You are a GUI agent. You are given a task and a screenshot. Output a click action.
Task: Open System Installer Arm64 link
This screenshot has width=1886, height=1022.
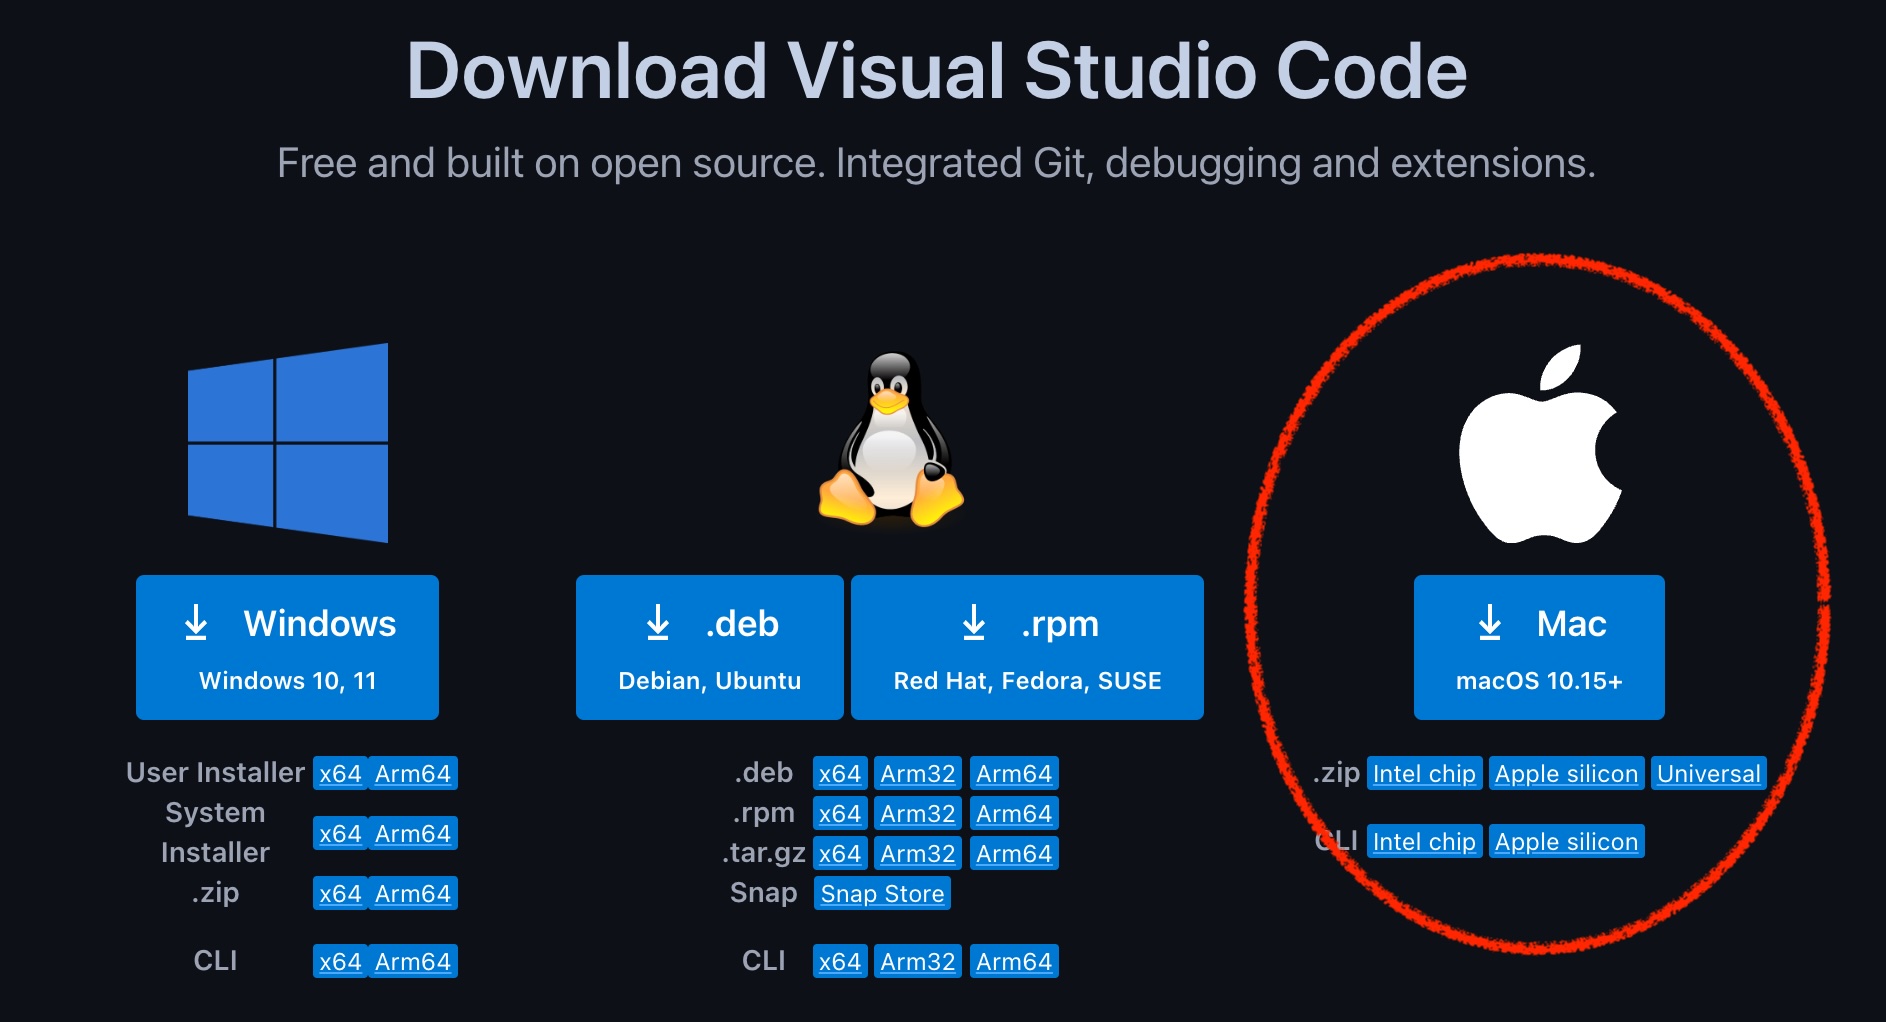413,833
